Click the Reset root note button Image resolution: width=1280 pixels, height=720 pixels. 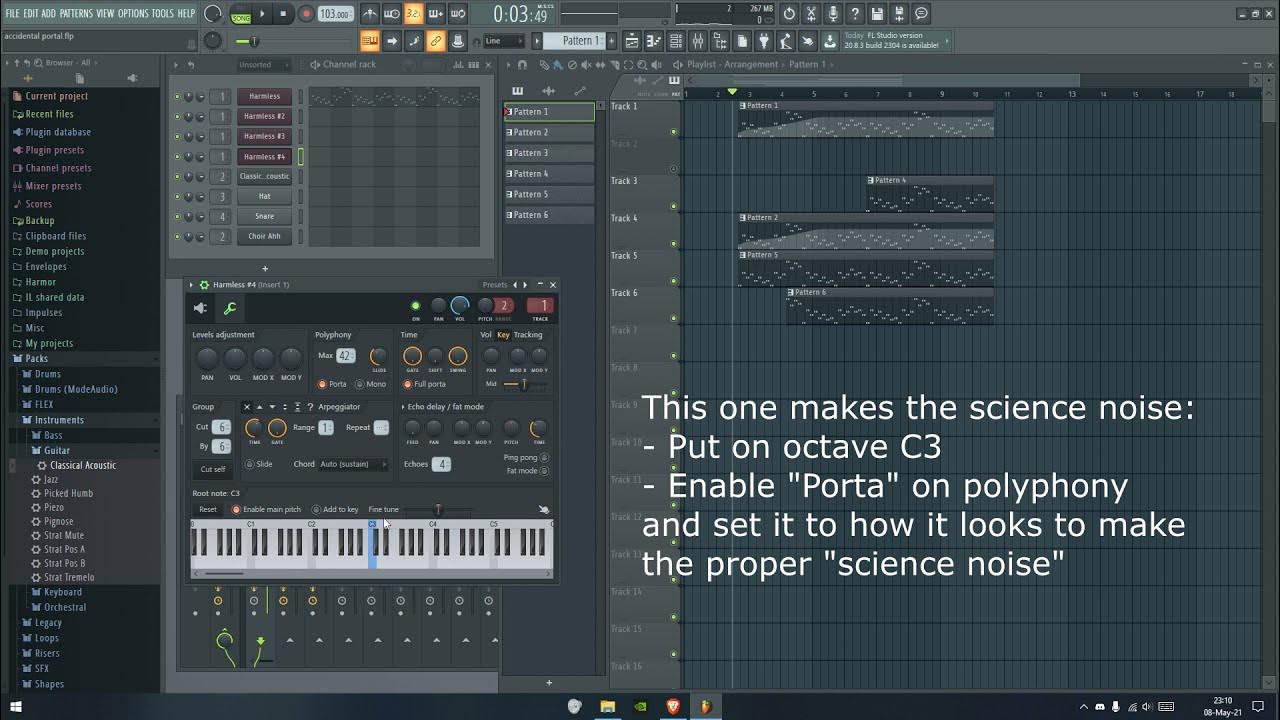(x=208, y=510)
